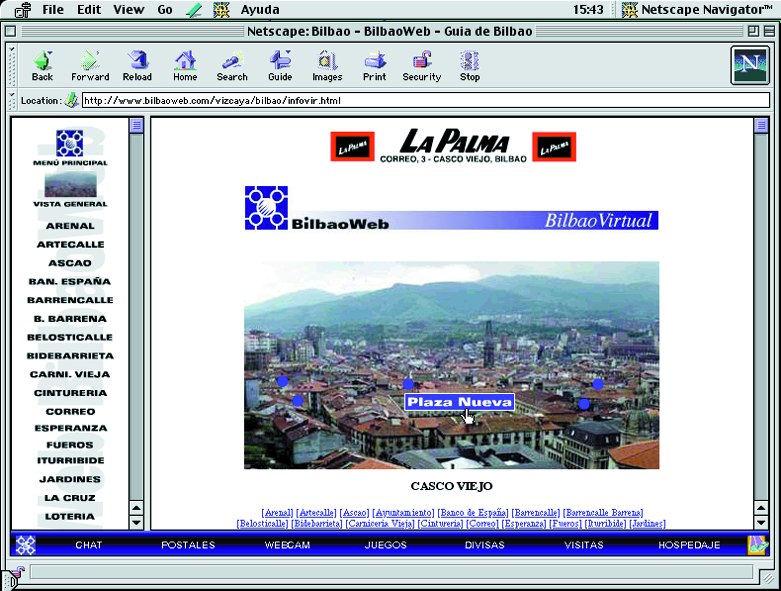Click the Location URL field
The width and height of the screenshot is (781, 591).
[426, 101]
